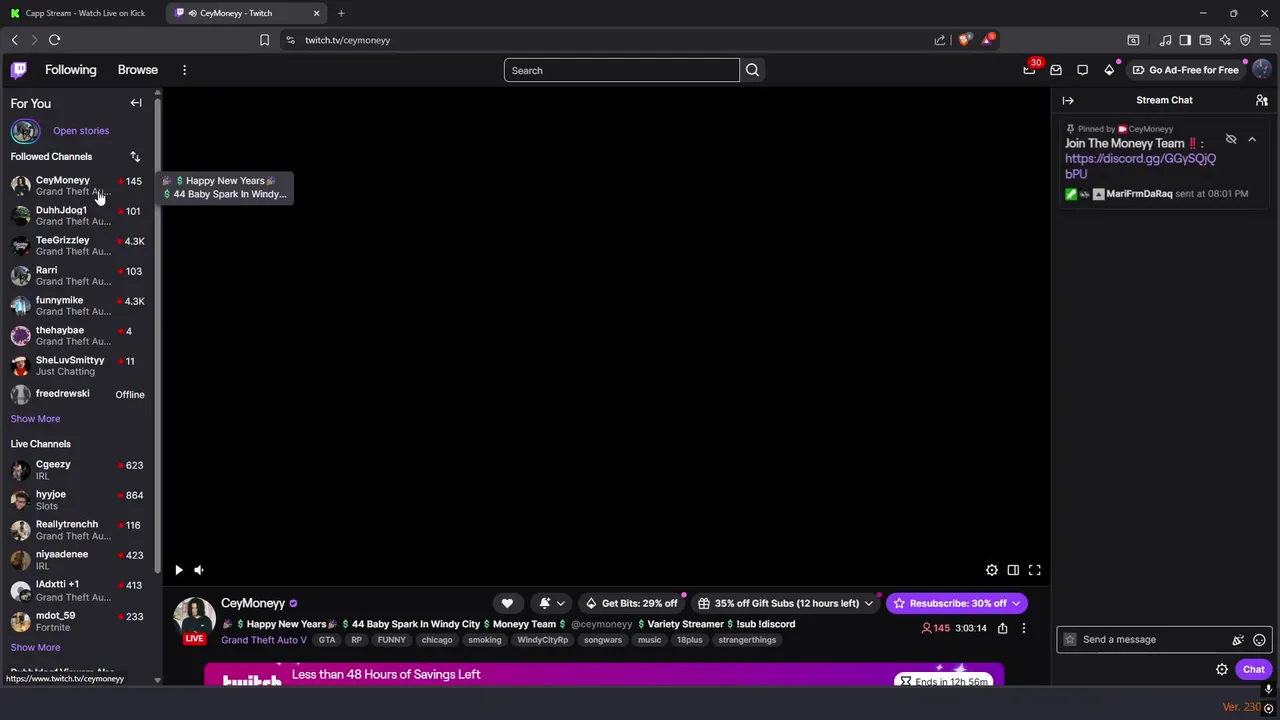Open the Bits/cheer icon in the chat box
1280x720 pixels.
tap(1238, 640)
